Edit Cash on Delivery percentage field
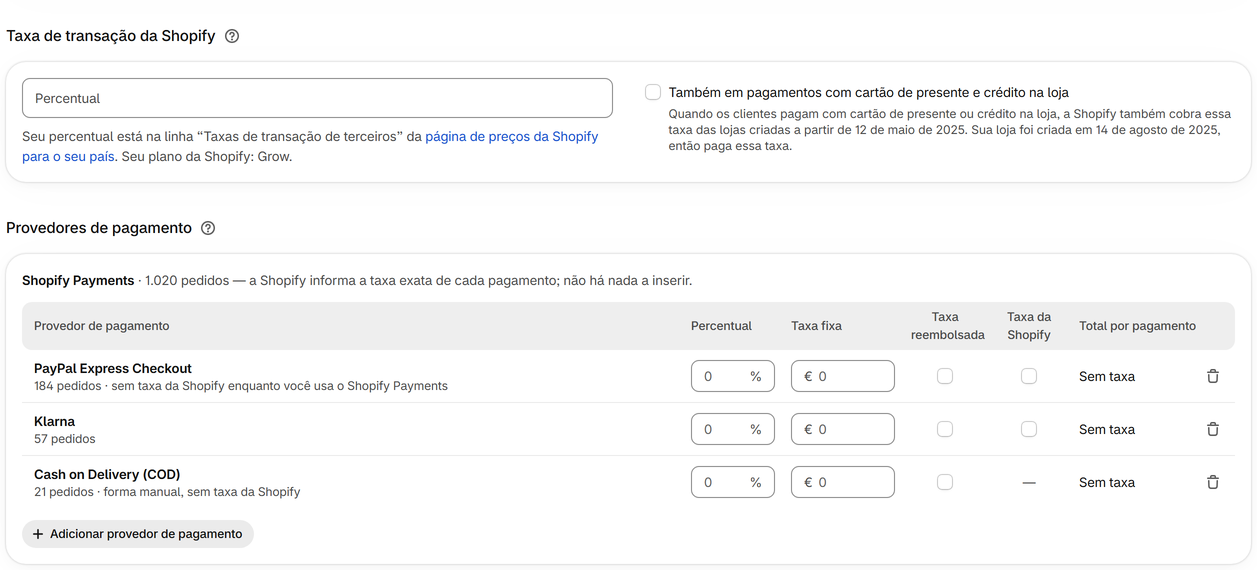1257x570 pixels. [733, 482]
